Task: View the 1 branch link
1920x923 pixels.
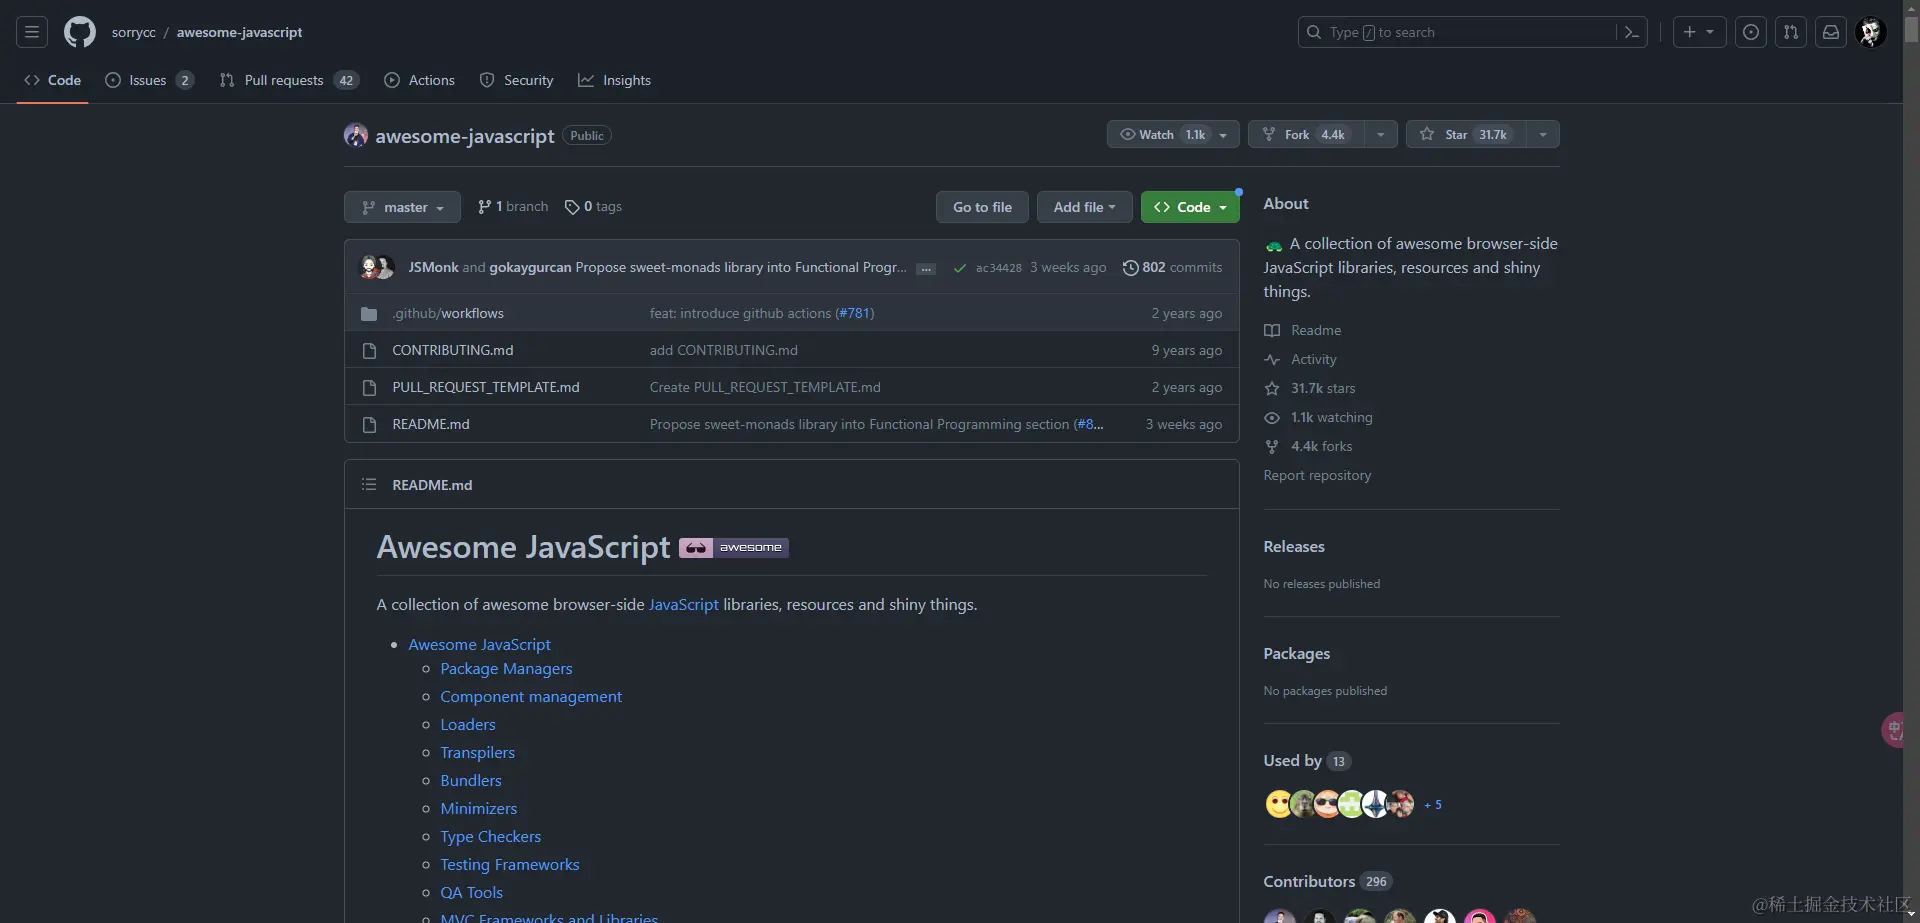Action: tap(513, 206)
